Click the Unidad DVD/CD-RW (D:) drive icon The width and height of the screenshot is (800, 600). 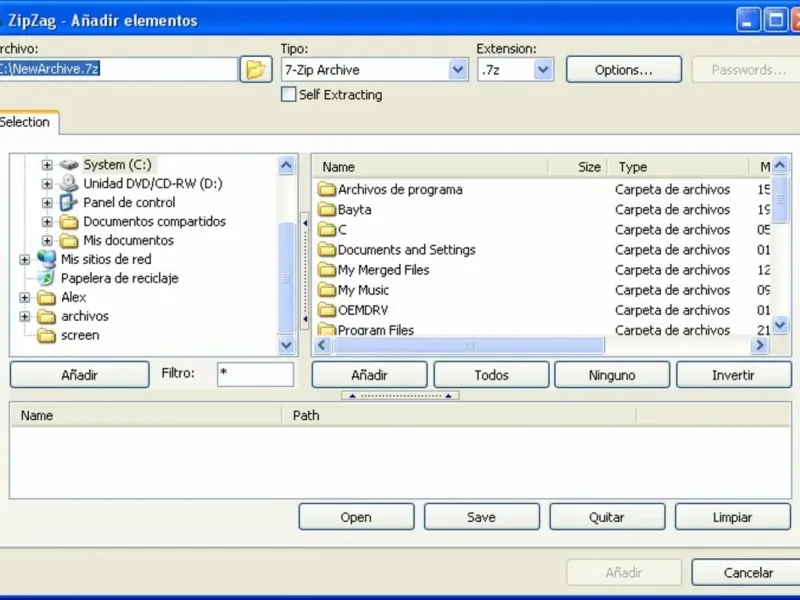(68, 184)
